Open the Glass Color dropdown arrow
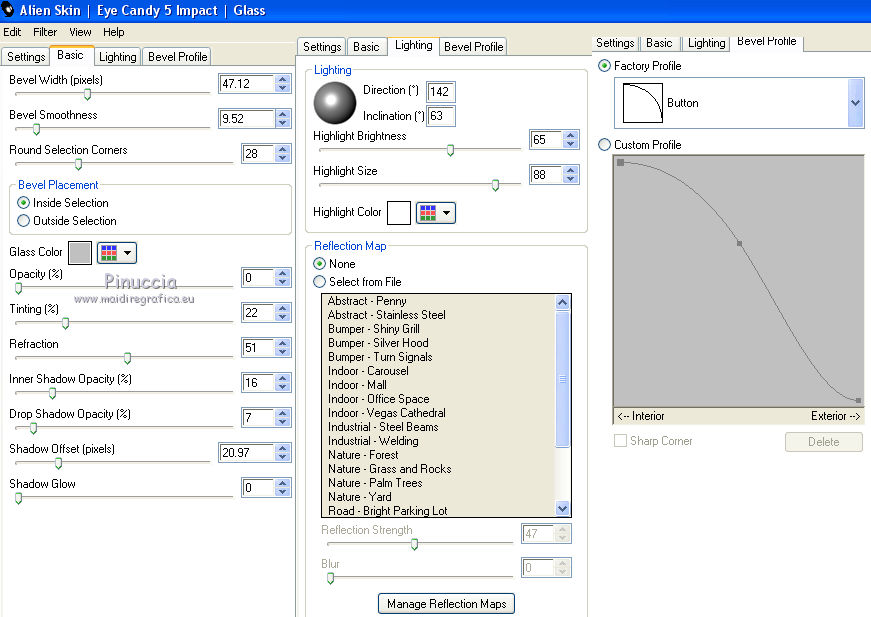This screenshot has width=871, height=617. [128, 253]
